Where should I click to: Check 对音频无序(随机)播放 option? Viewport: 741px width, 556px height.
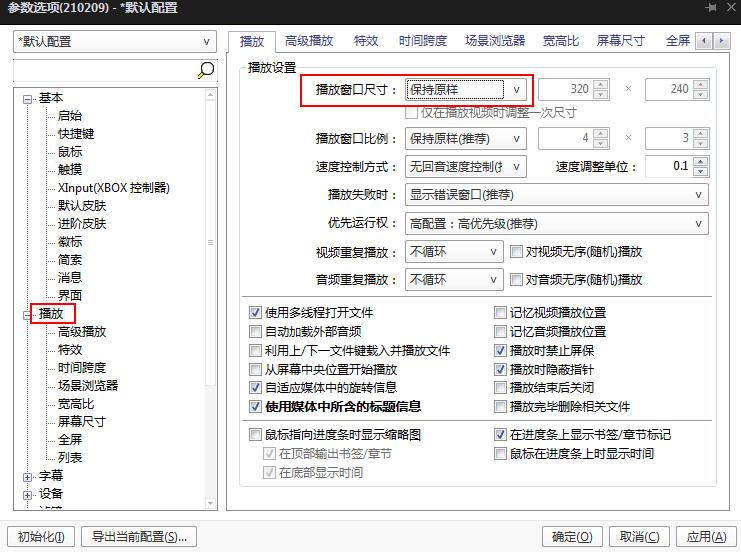coord(516,280)
